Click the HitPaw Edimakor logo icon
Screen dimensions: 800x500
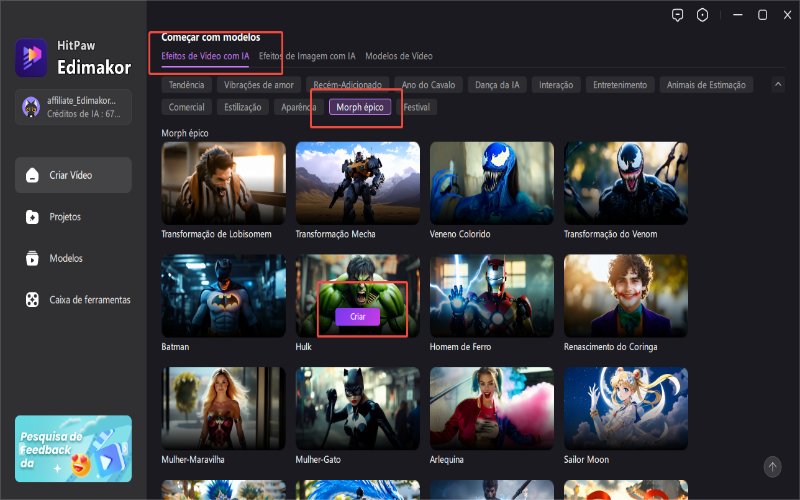click(x=31, y=57)
